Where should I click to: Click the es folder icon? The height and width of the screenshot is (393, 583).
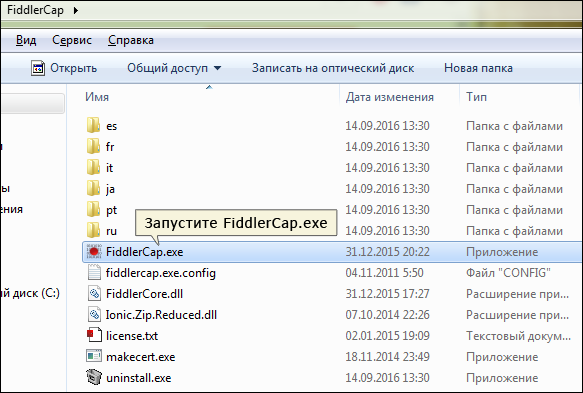click(94, 125)
